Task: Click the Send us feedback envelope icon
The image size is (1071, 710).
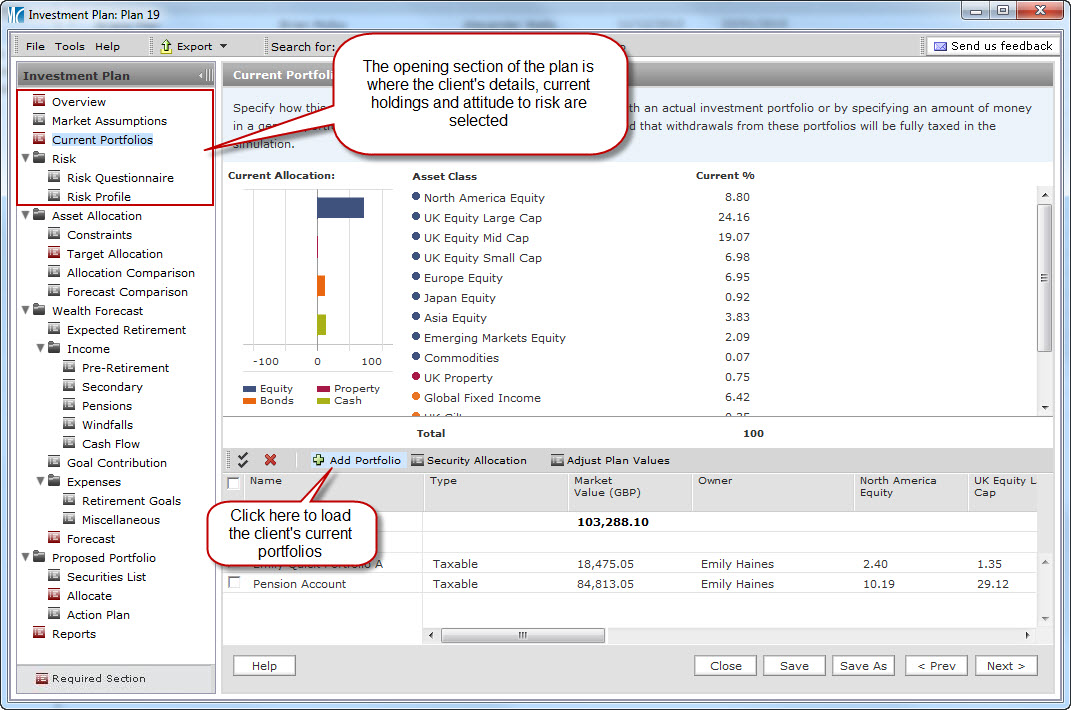Action: 939,46
